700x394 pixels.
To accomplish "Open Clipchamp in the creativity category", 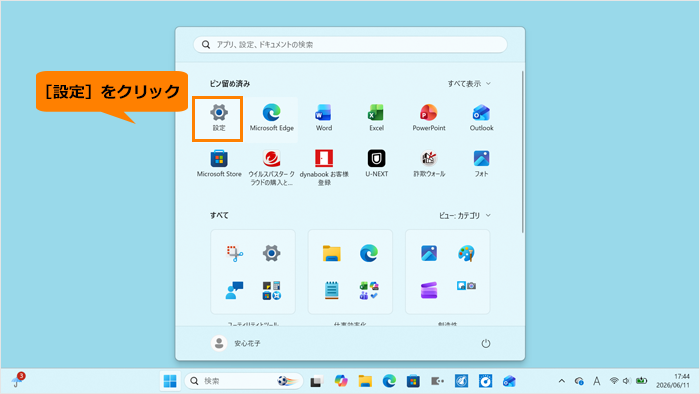I will tap(429, 290).
